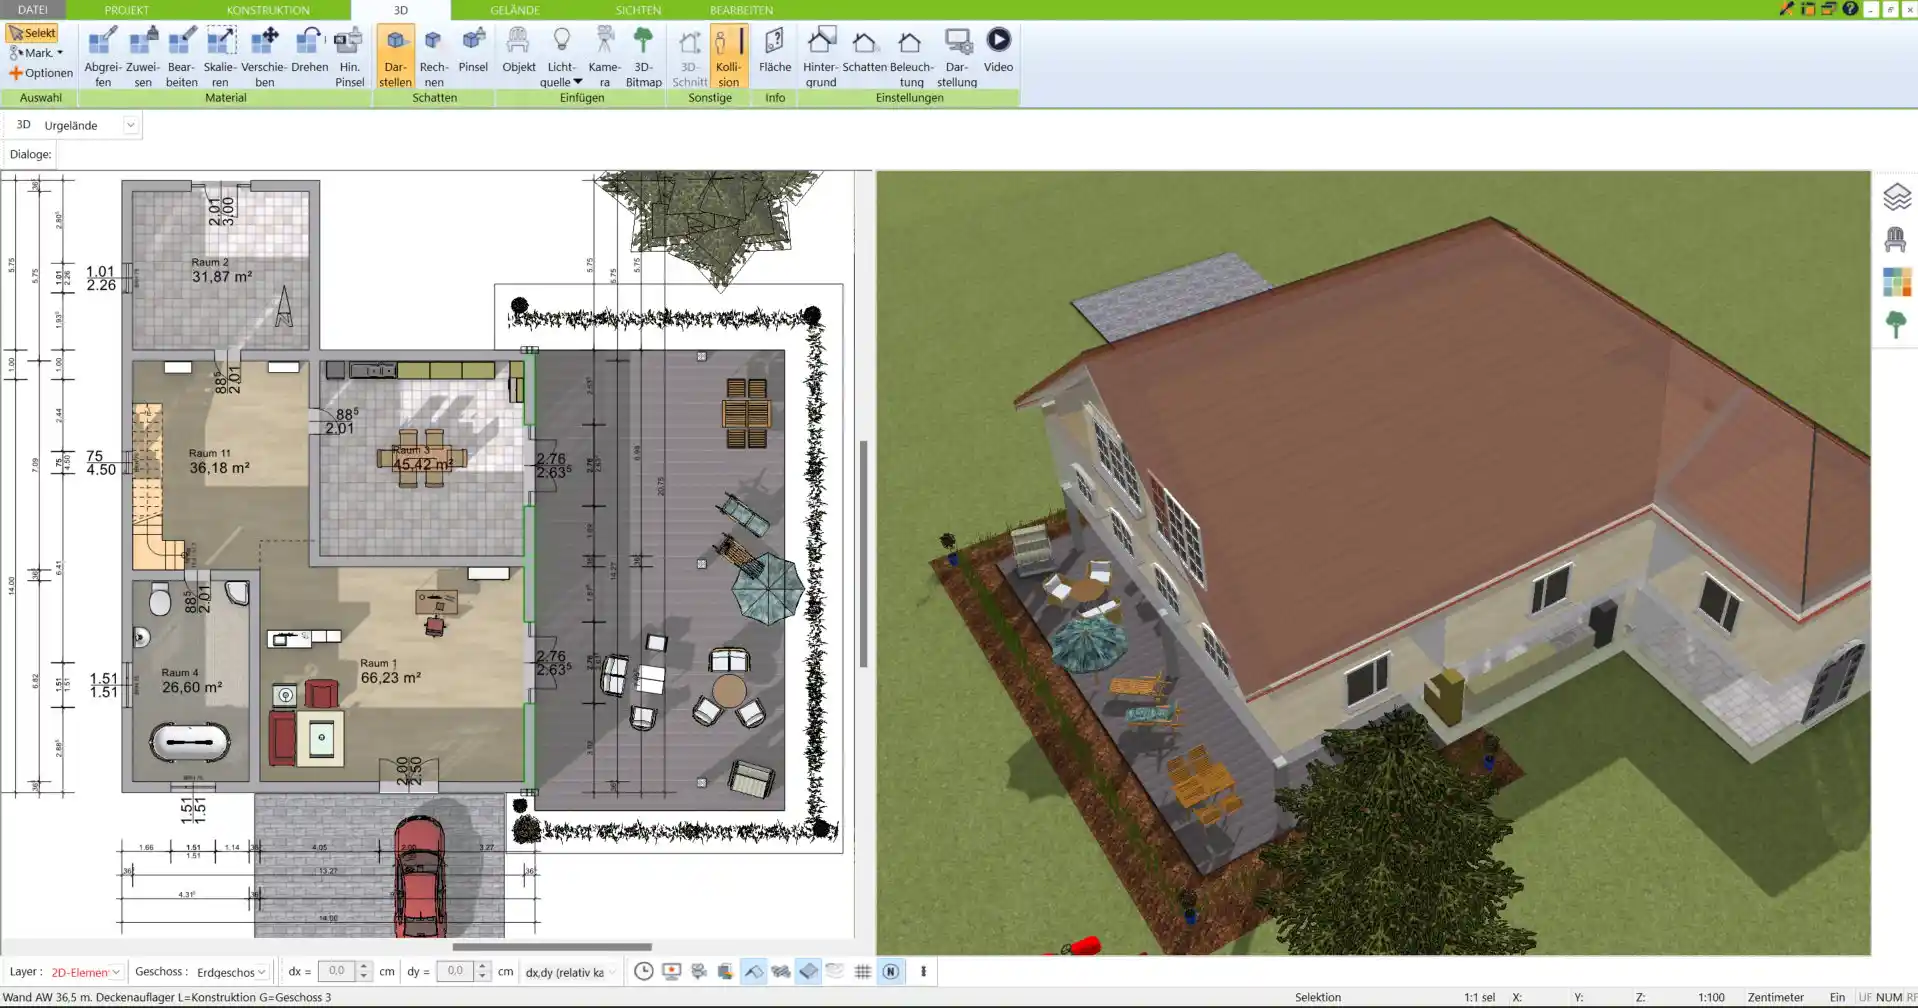
Task: Click the Selekt selection button
Action: pyautogui.click(x=32, y=33)
